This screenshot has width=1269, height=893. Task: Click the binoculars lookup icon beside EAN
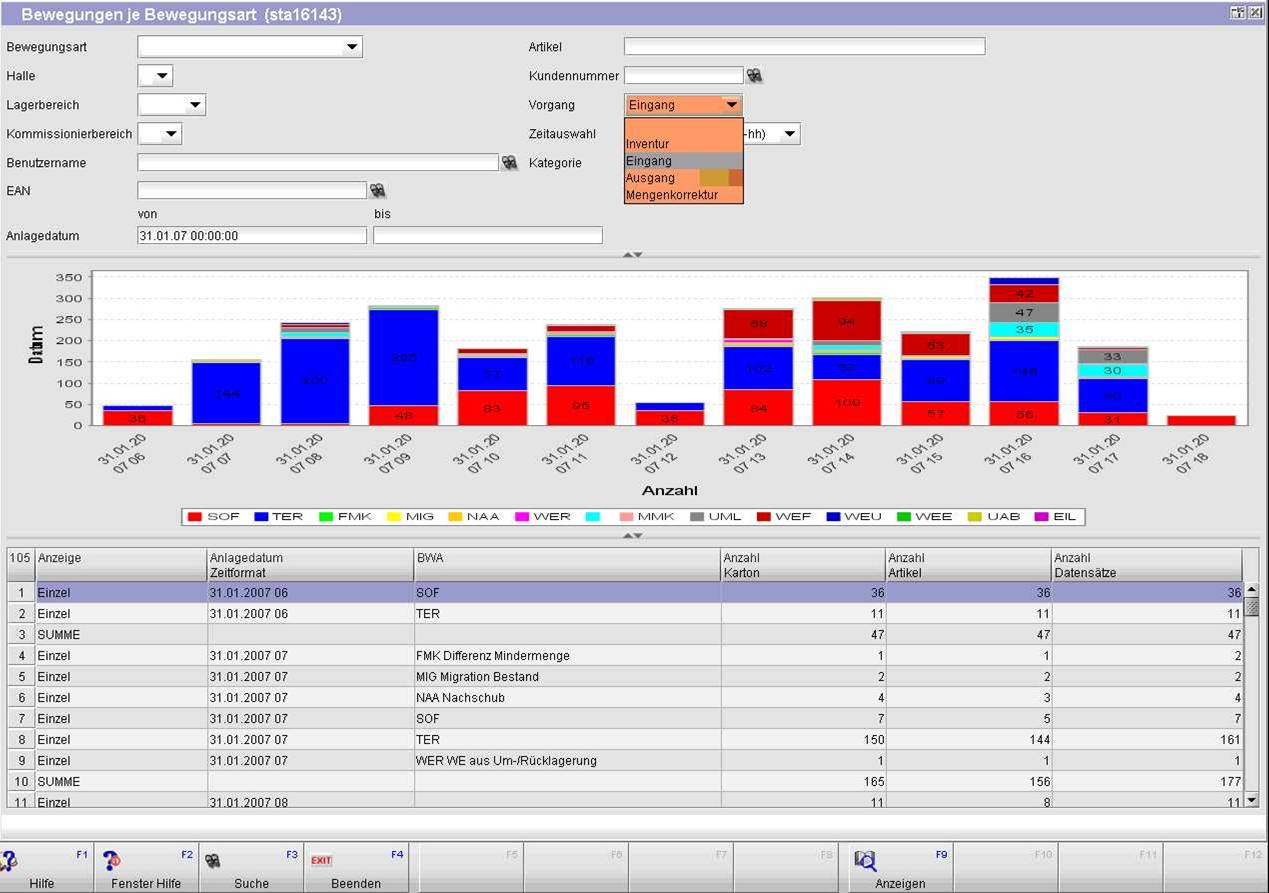[x=378, y=190]
